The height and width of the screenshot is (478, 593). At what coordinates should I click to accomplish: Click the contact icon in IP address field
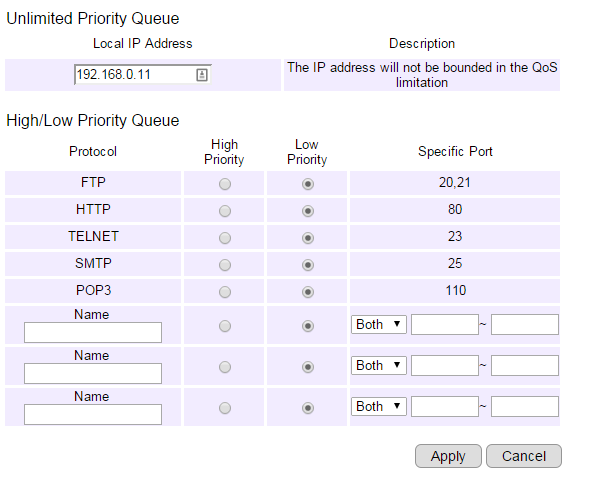coord(202,74)
